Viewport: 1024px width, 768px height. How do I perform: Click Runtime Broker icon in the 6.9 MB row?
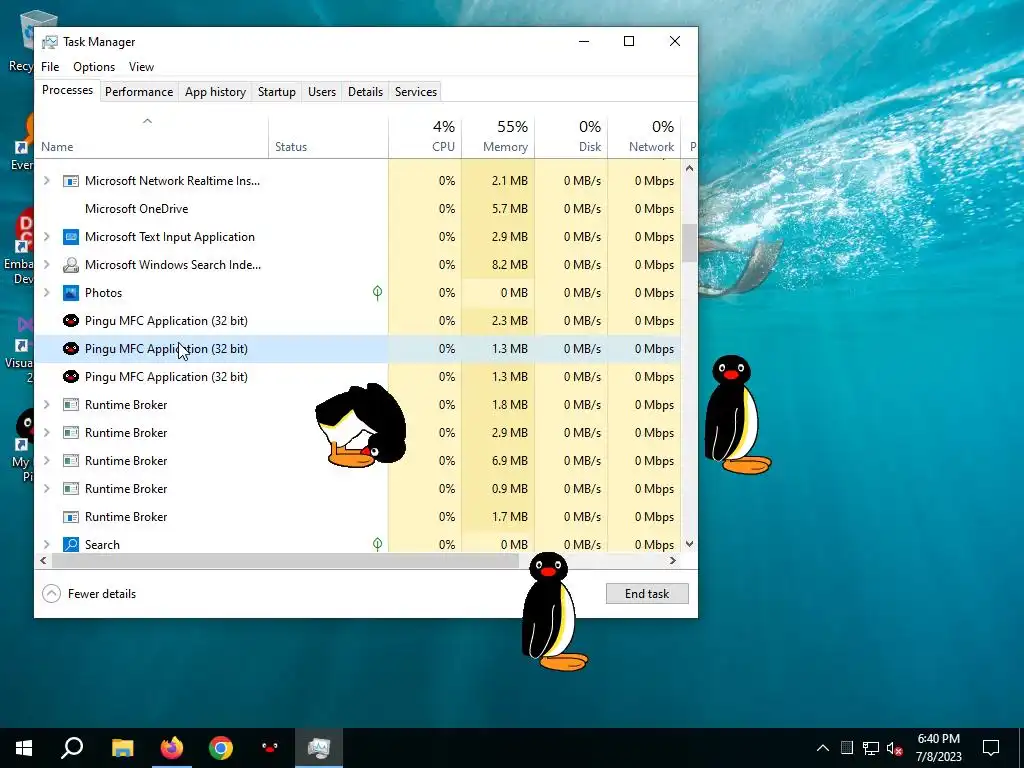click(71, 460)
